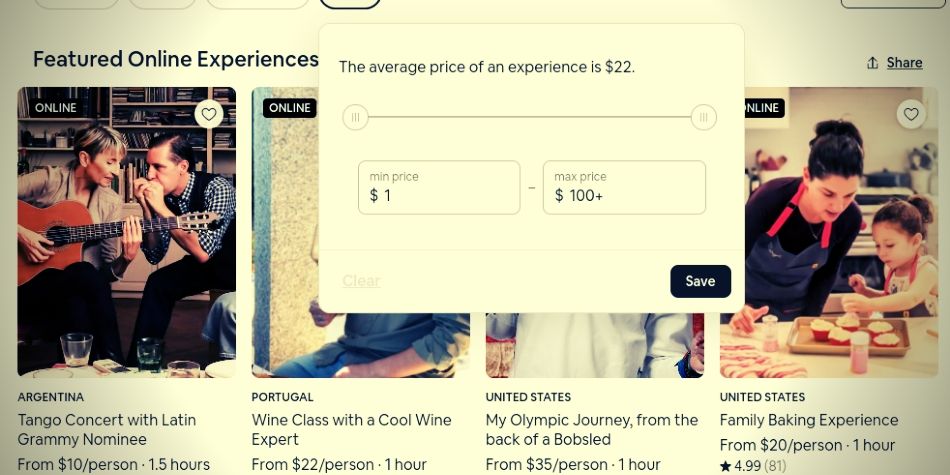Click the rating star under Family Baking
Screen dimensions: 950x475
(x=726, y=466)
